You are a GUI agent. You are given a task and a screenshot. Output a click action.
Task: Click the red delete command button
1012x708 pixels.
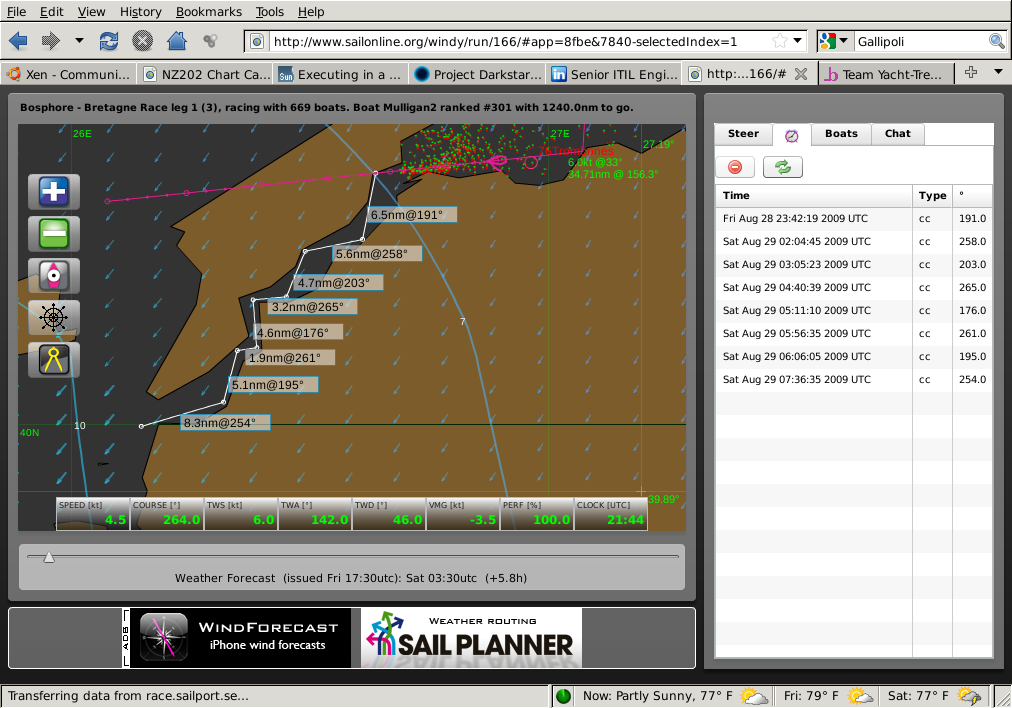pyautogui.click(x=734, y=167)
